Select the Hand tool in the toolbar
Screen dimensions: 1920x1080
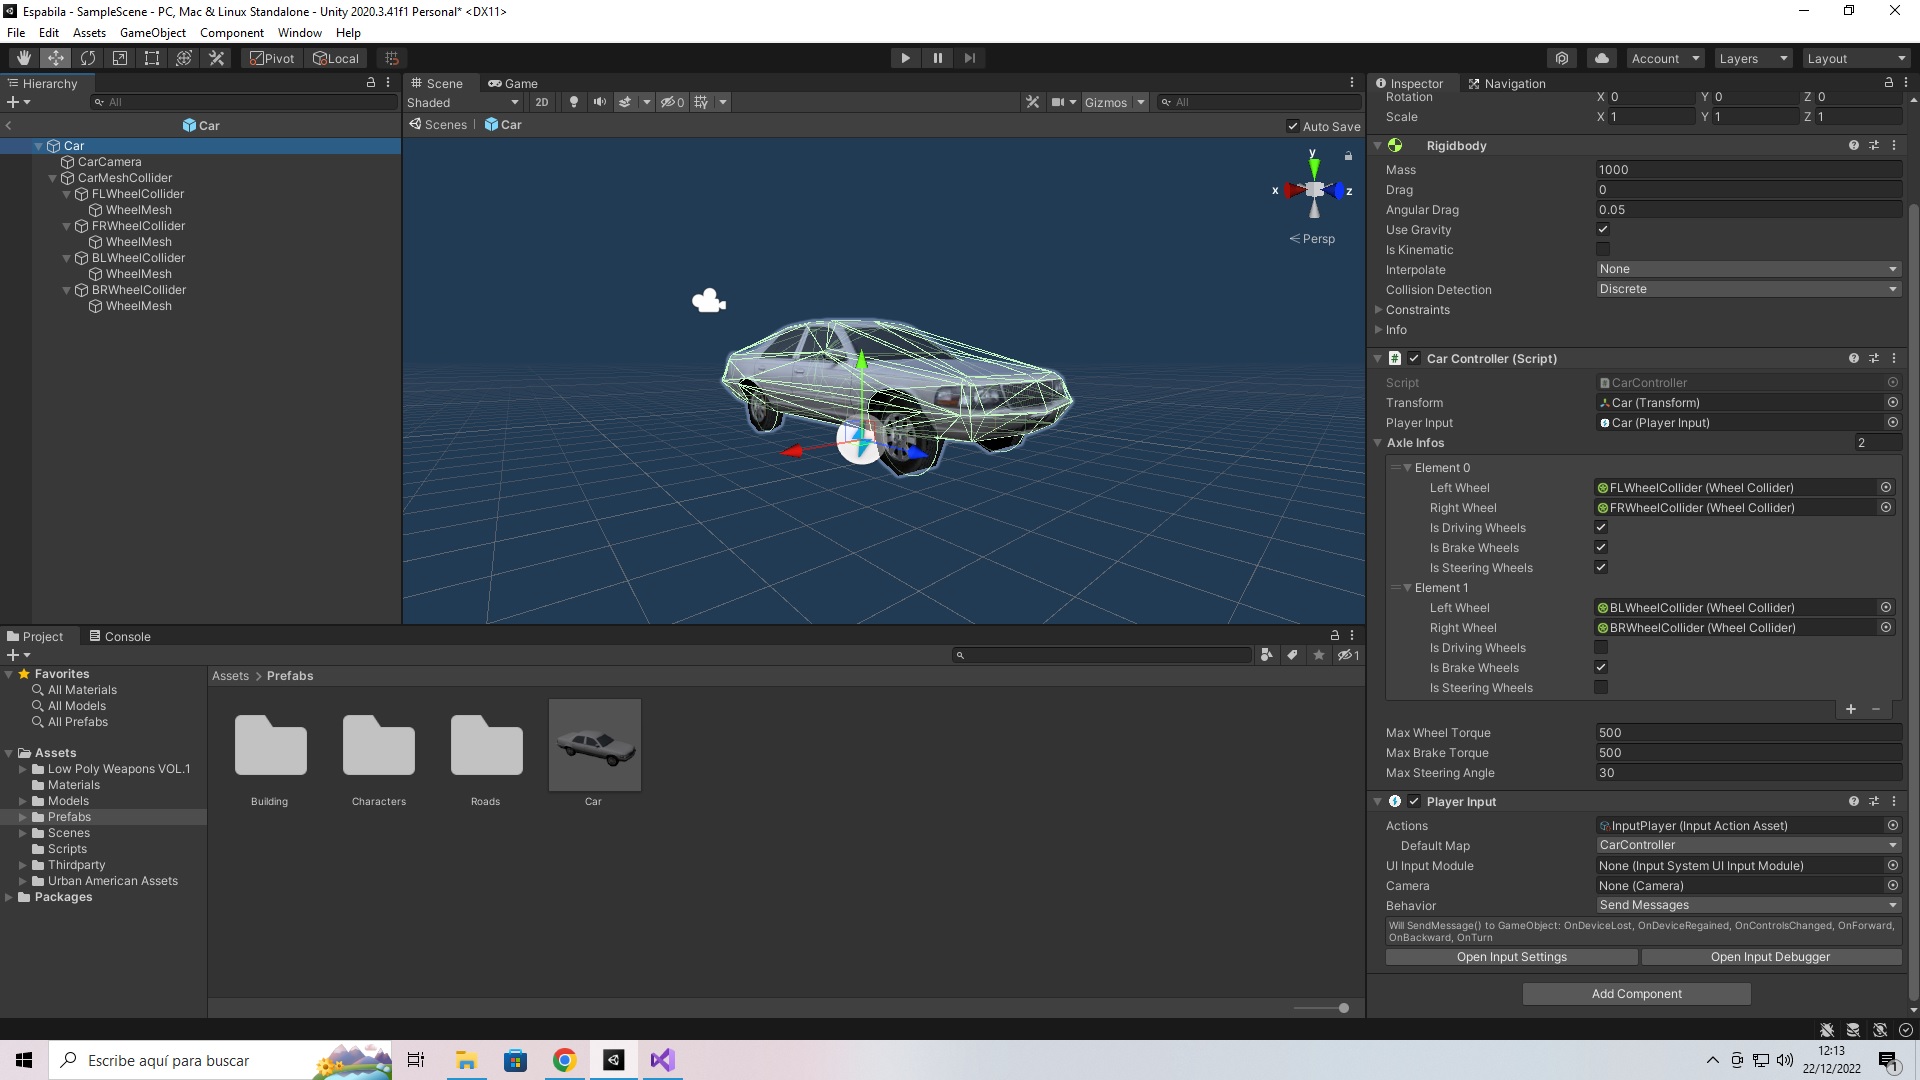24,58
